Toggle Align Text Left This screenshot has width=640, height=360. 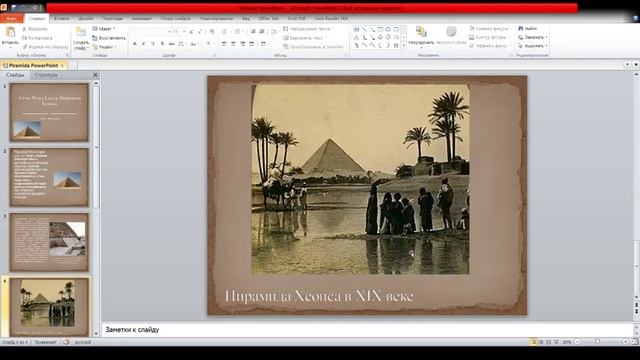click(224, 44)
